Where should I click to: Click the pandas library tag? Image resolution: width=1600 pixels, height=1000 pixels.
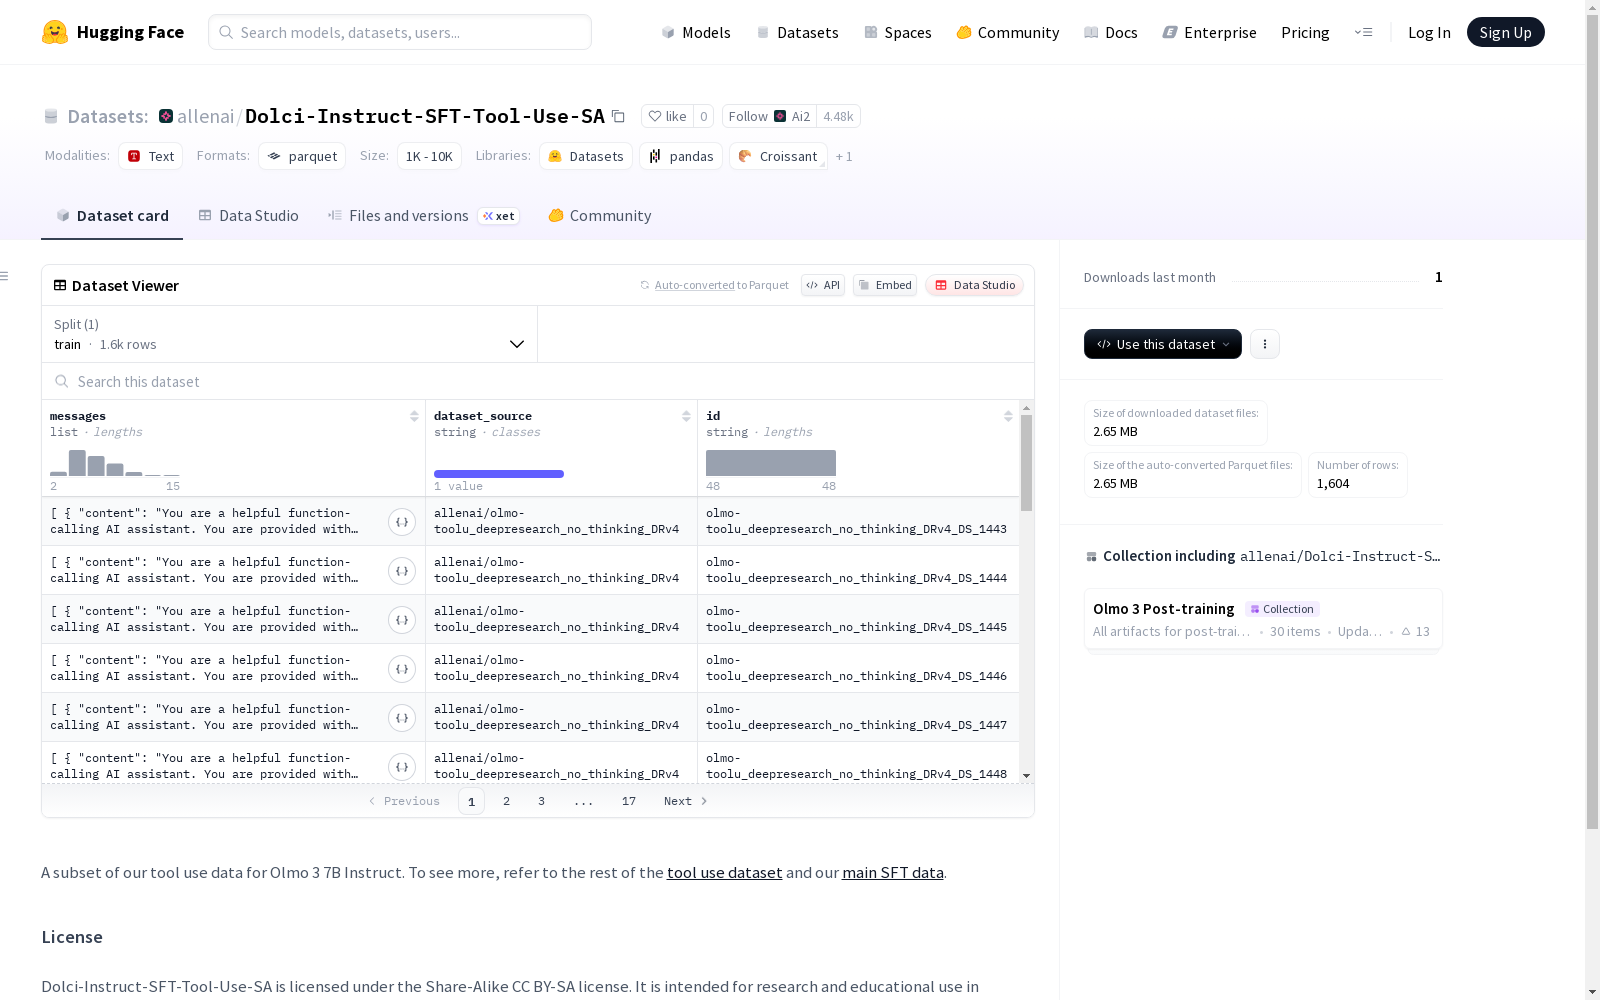click(681, 156)
